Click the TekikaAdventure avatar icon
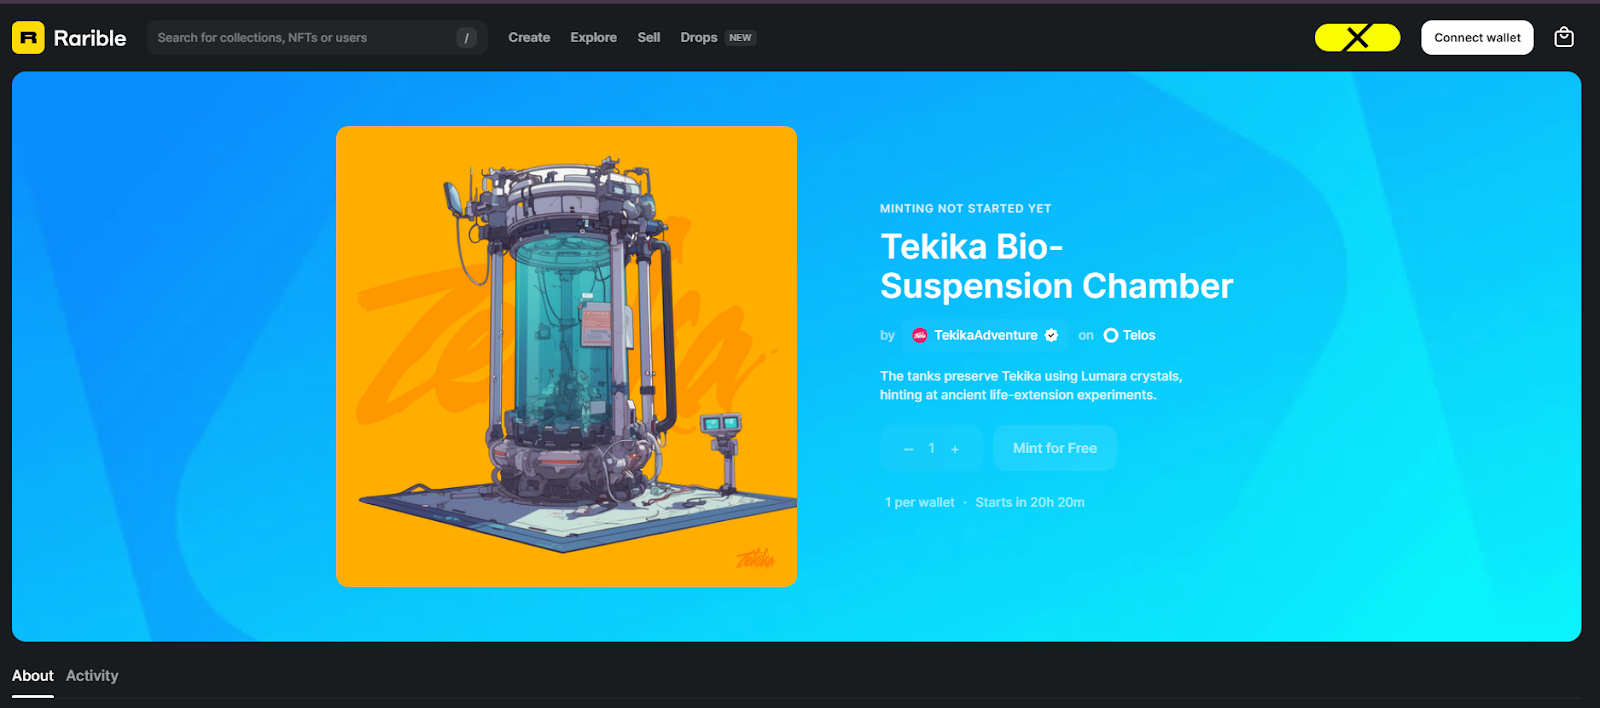1600x708 pixels. [x=920, y=336]
